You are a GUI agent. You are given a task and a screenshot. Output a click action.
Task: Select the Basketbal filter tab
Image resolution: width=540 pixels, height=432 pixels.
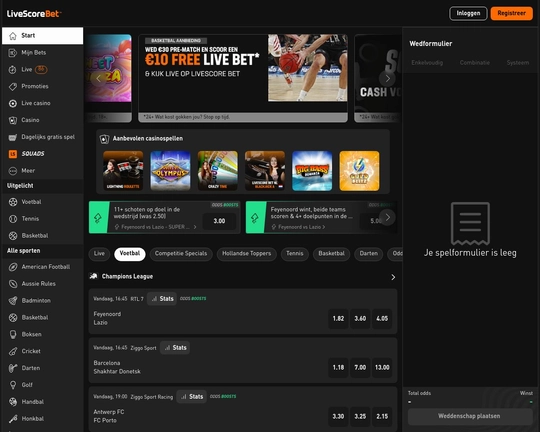(x=331, y=254)
